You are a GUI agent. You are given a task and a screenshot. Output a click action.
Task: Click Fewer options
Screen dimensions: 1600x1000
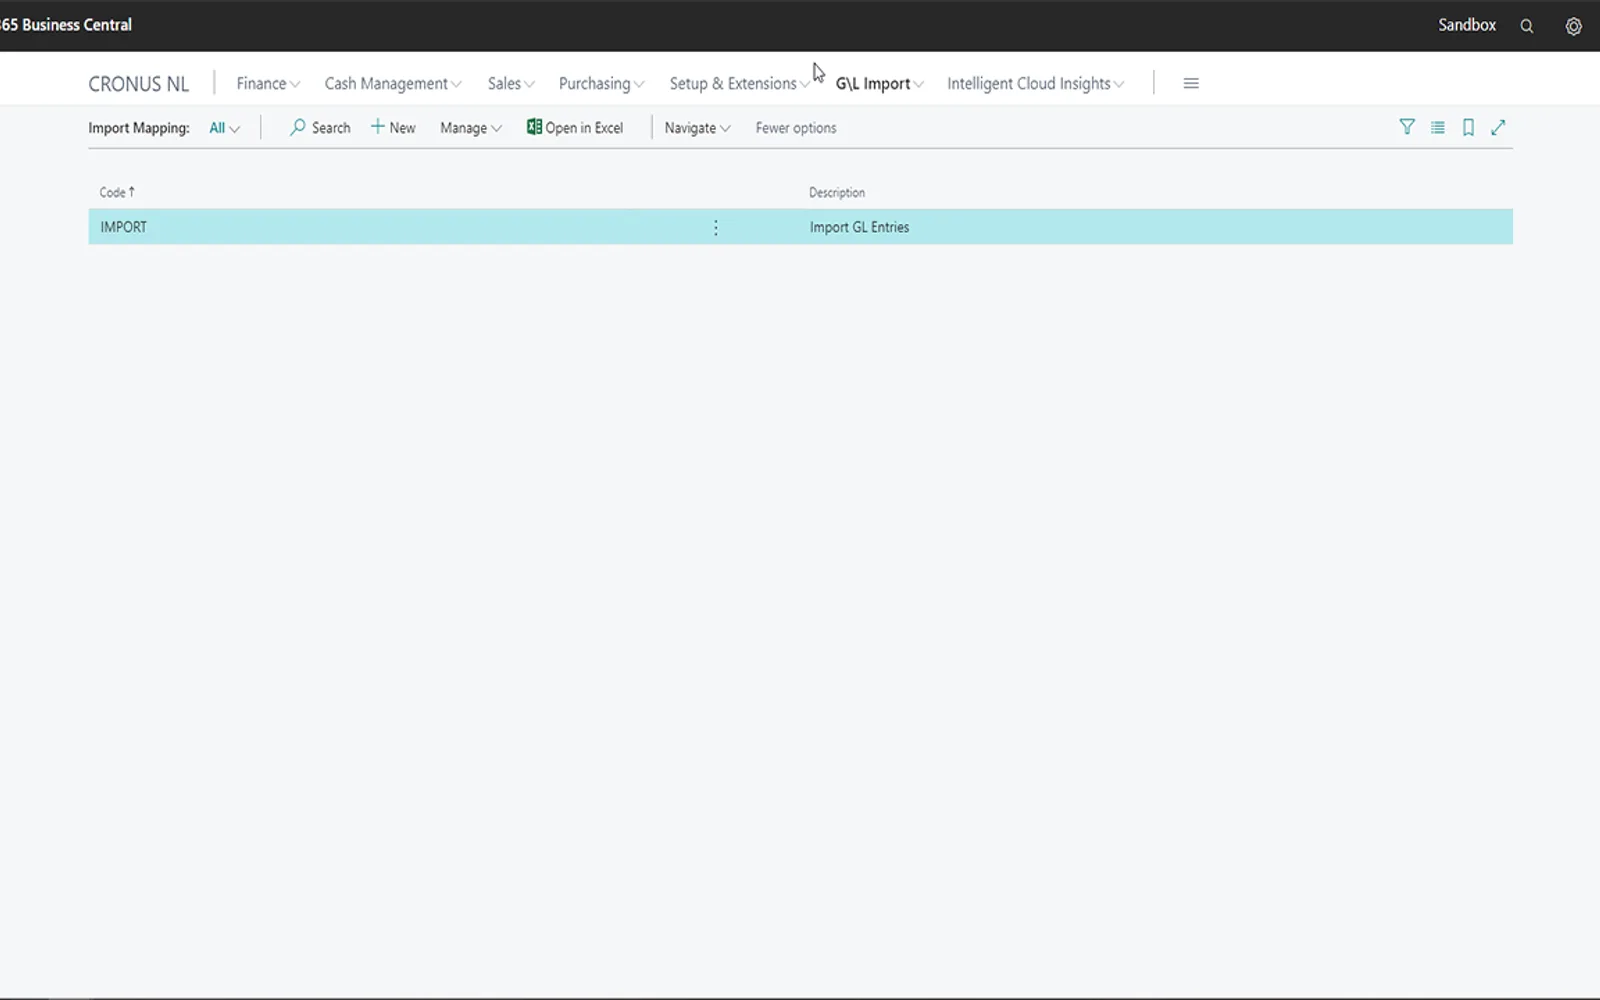[796, 128]
